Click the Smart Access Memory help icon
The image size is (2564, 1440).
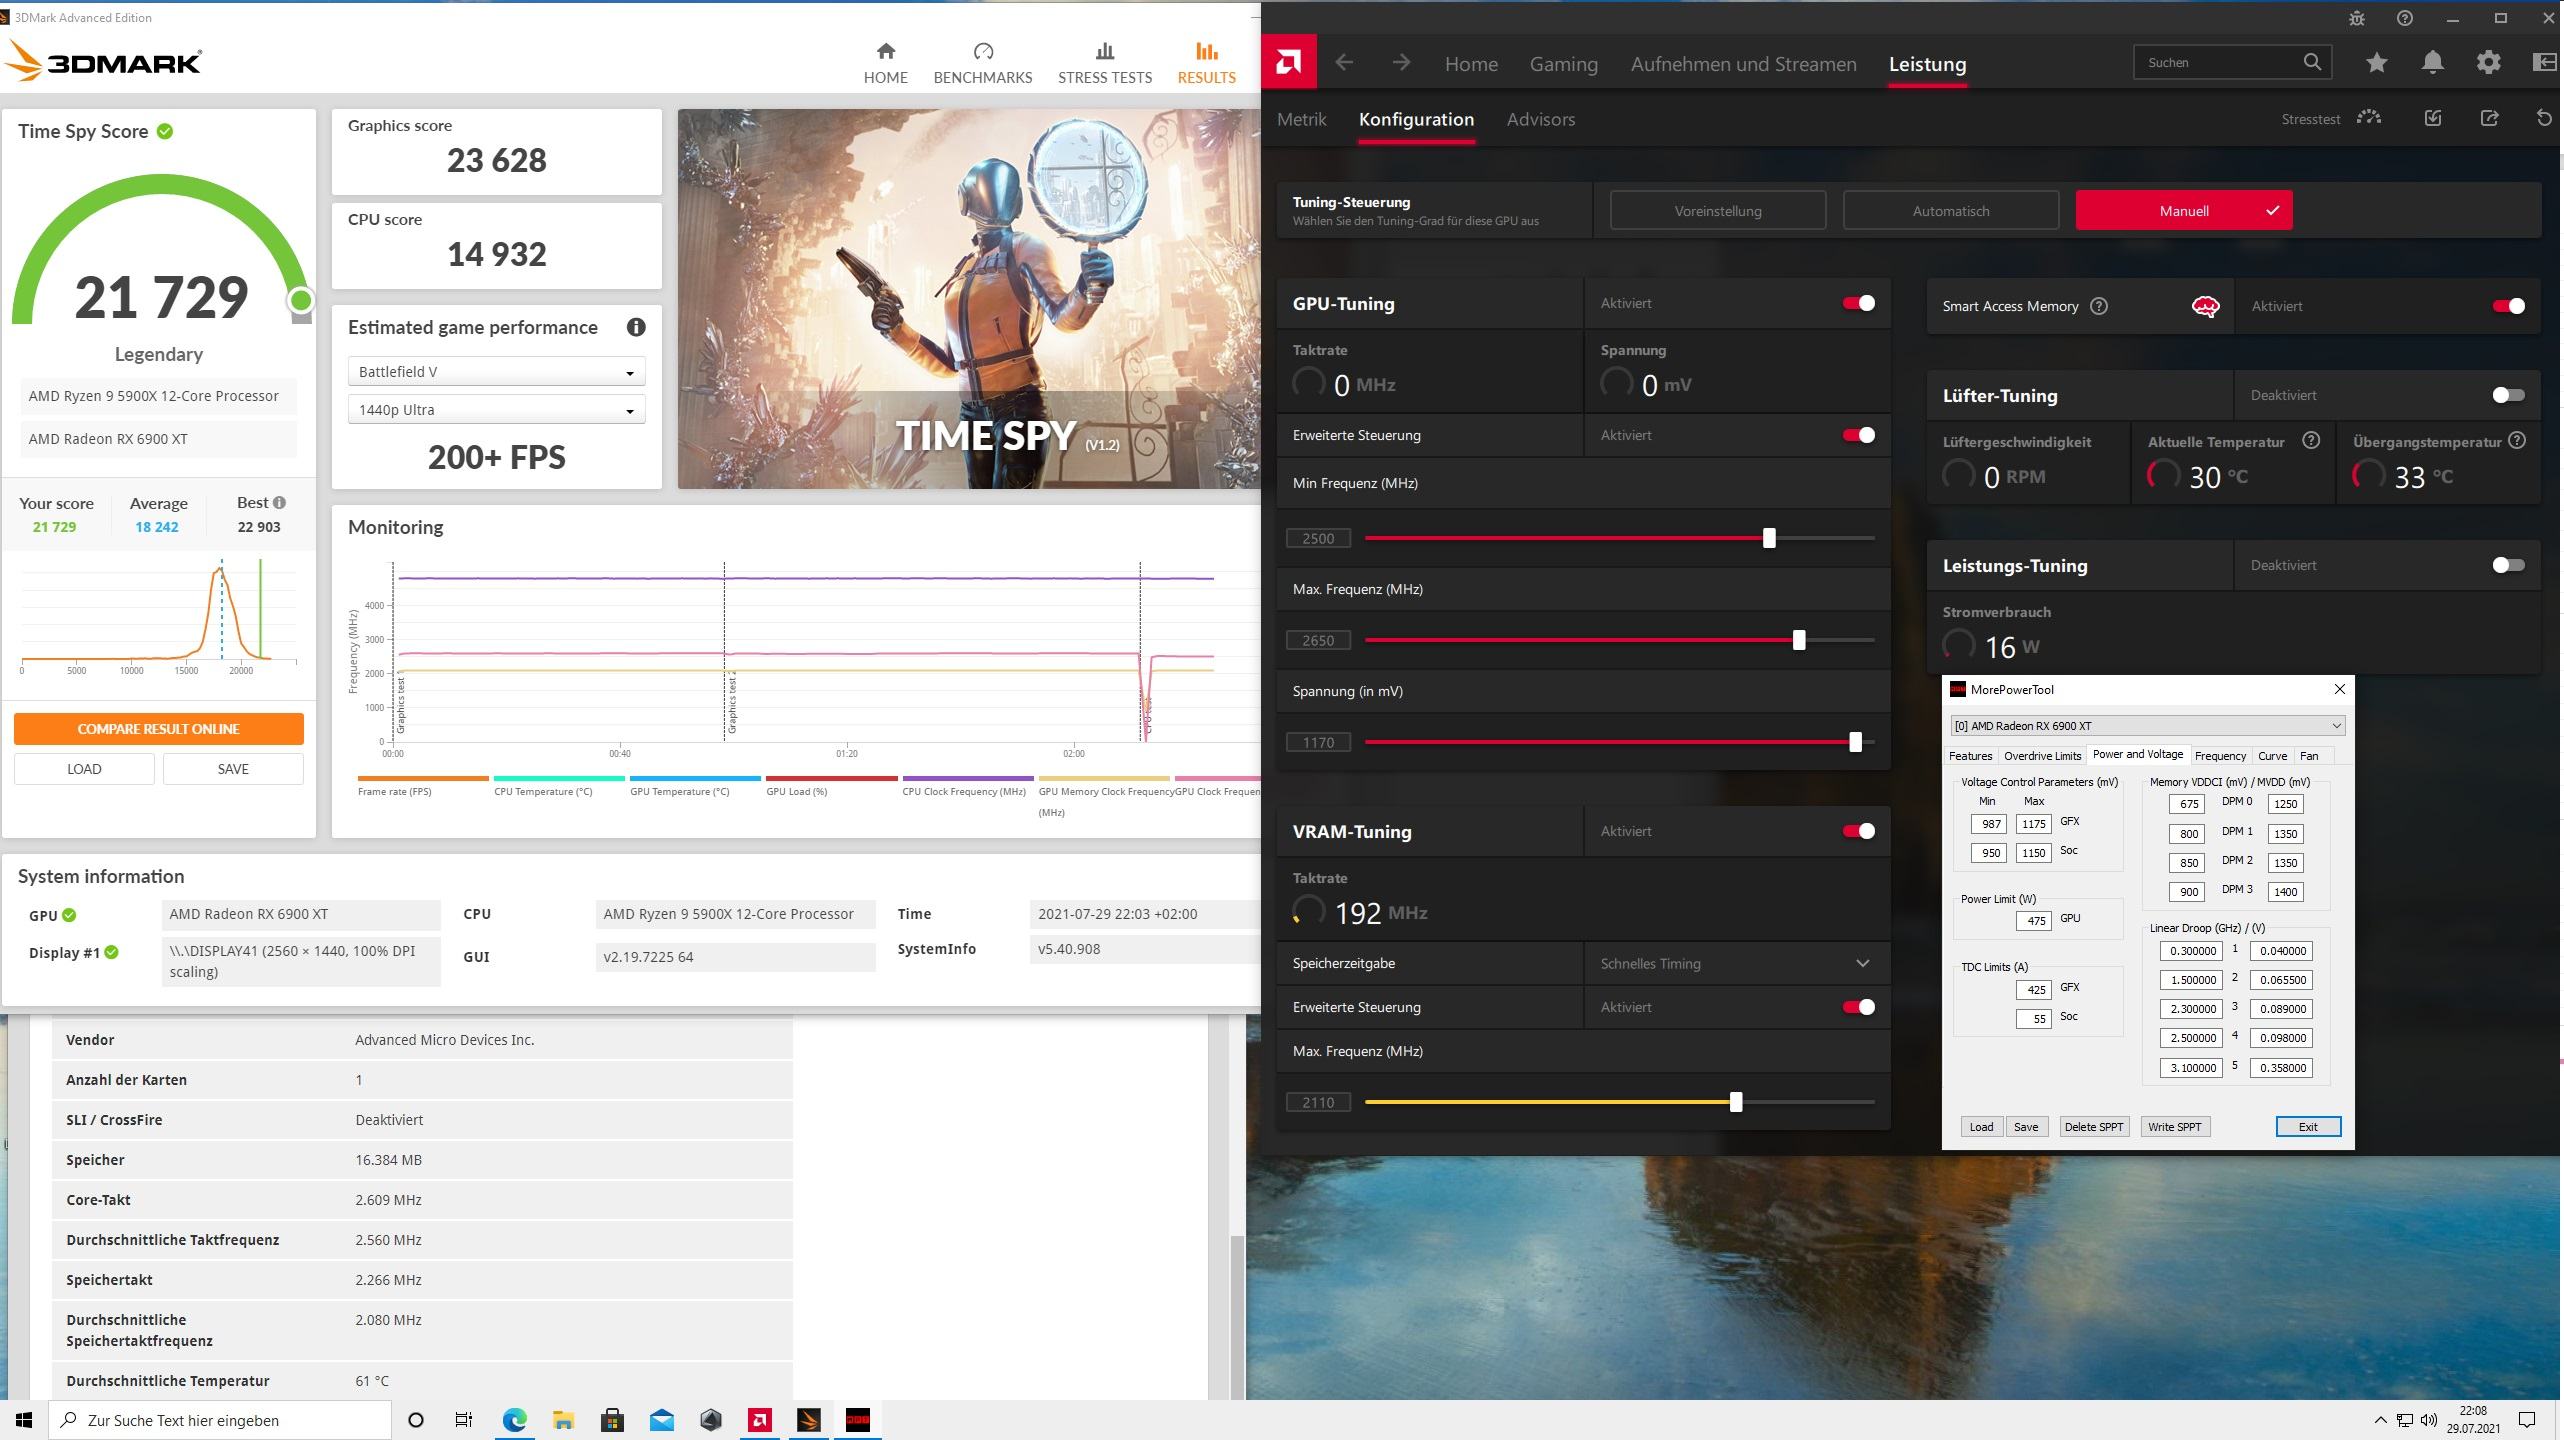2099,306
